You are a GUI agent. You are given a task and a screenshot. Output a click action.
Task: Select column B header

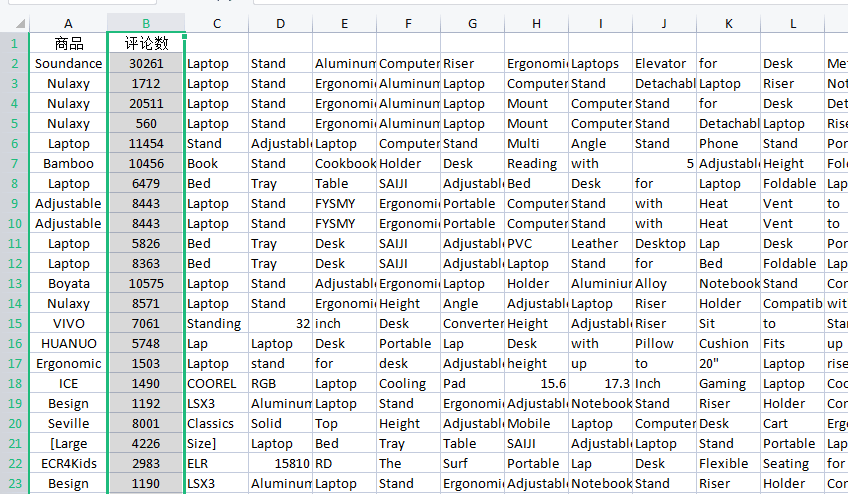click(x=146, y=23)
